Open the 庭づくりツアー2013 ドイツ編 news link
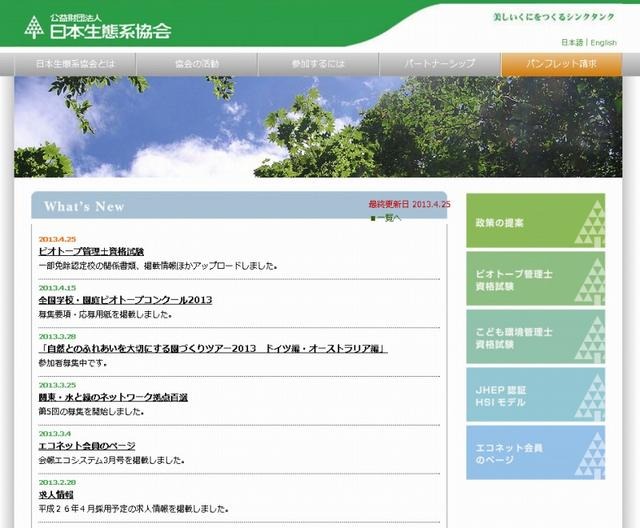This screenshot has height=528, width=640. tap(213, 348)
